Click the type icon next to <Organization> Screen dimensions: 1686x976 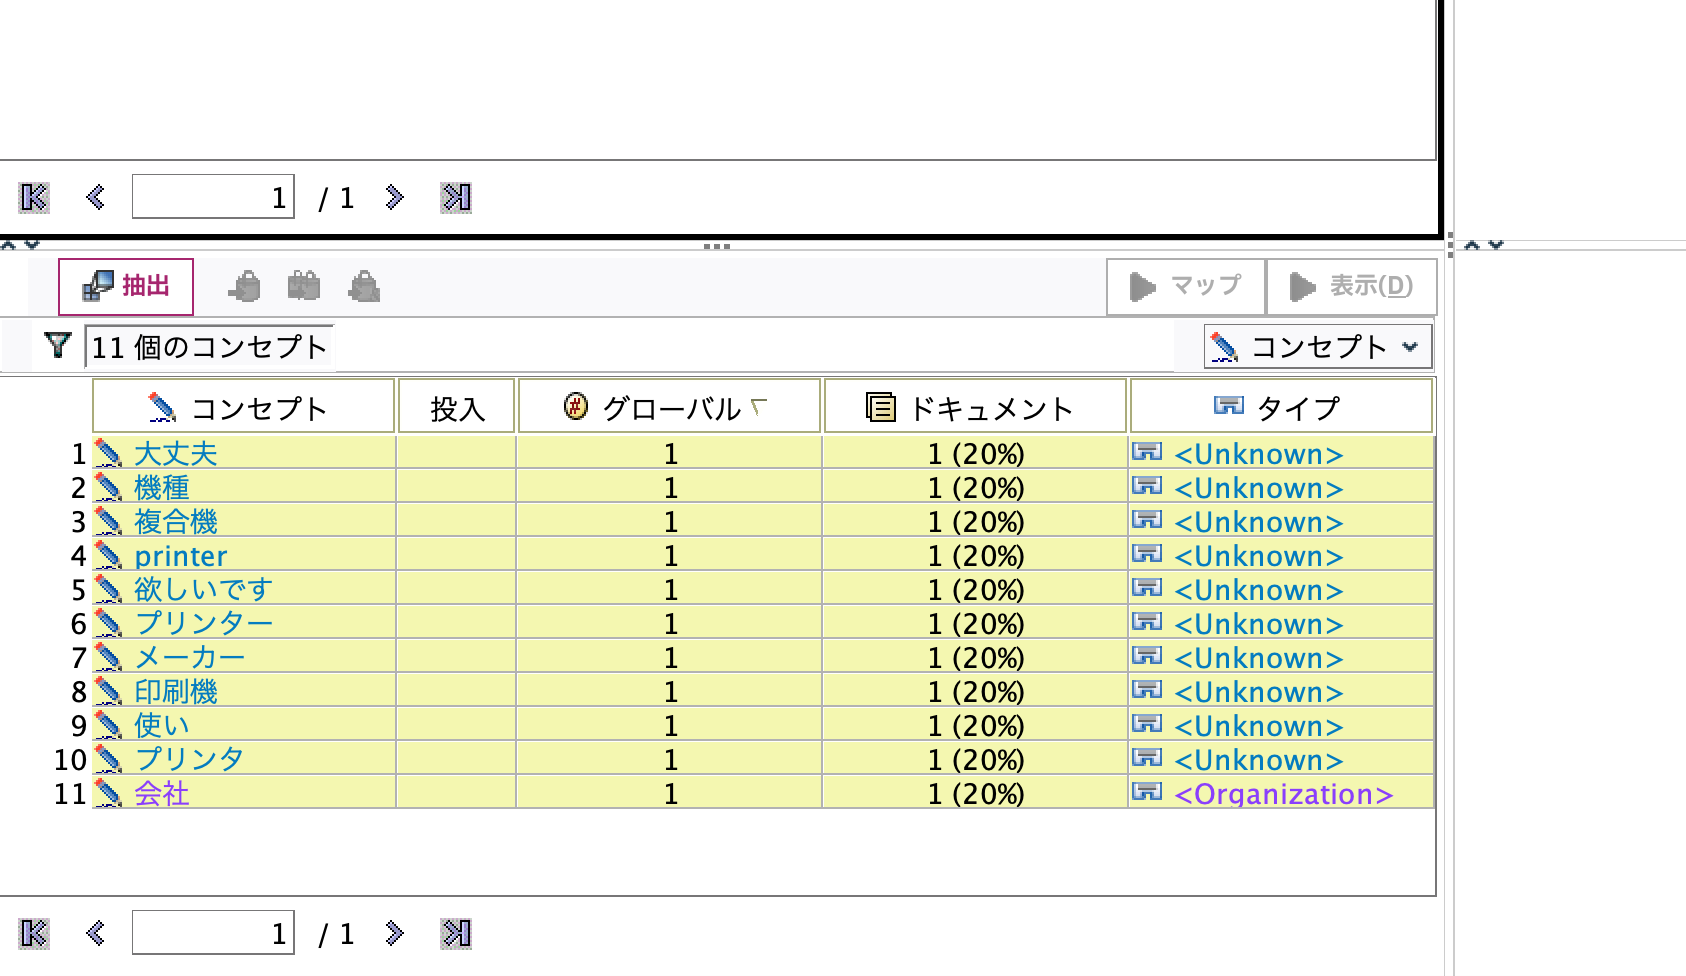pyautogui.click(x=1146, y=792)
